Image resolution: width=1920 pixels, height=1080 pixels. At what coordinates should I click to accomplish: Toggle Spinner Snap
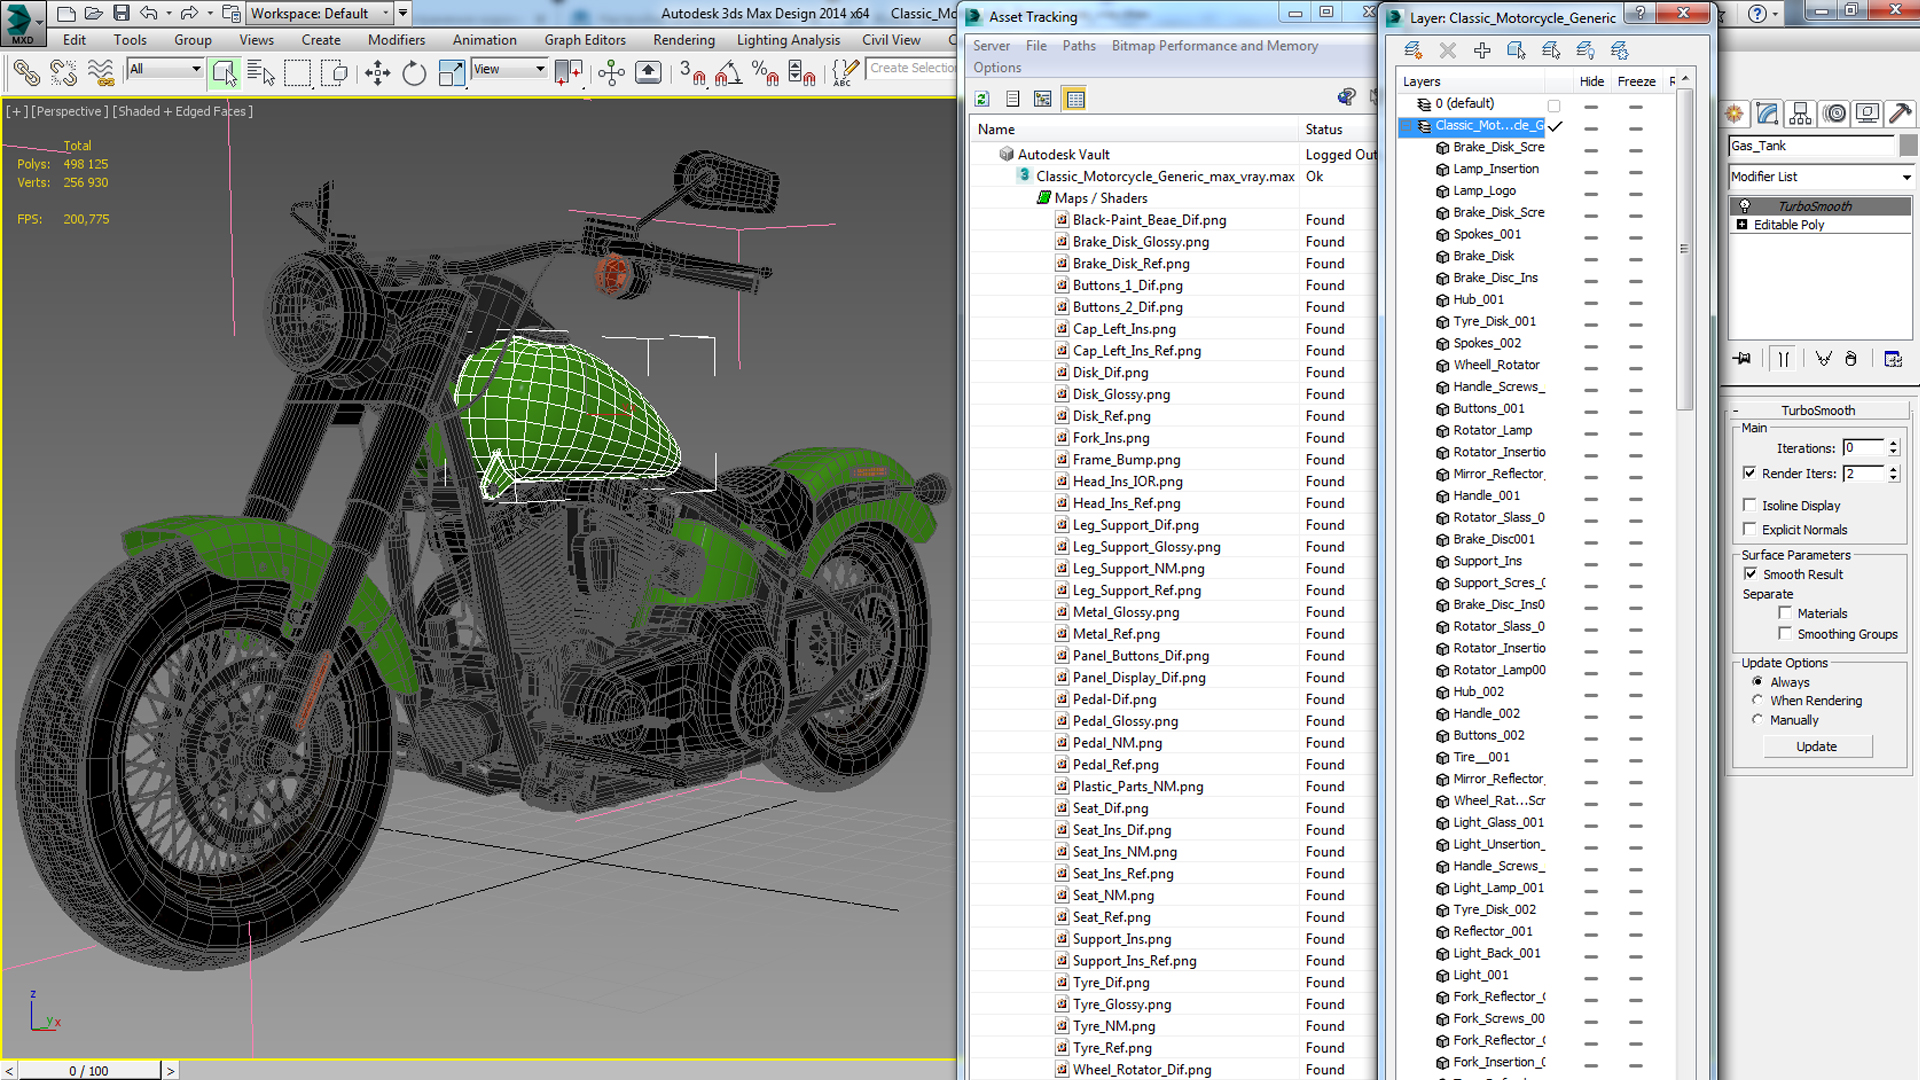coord(802,72)
